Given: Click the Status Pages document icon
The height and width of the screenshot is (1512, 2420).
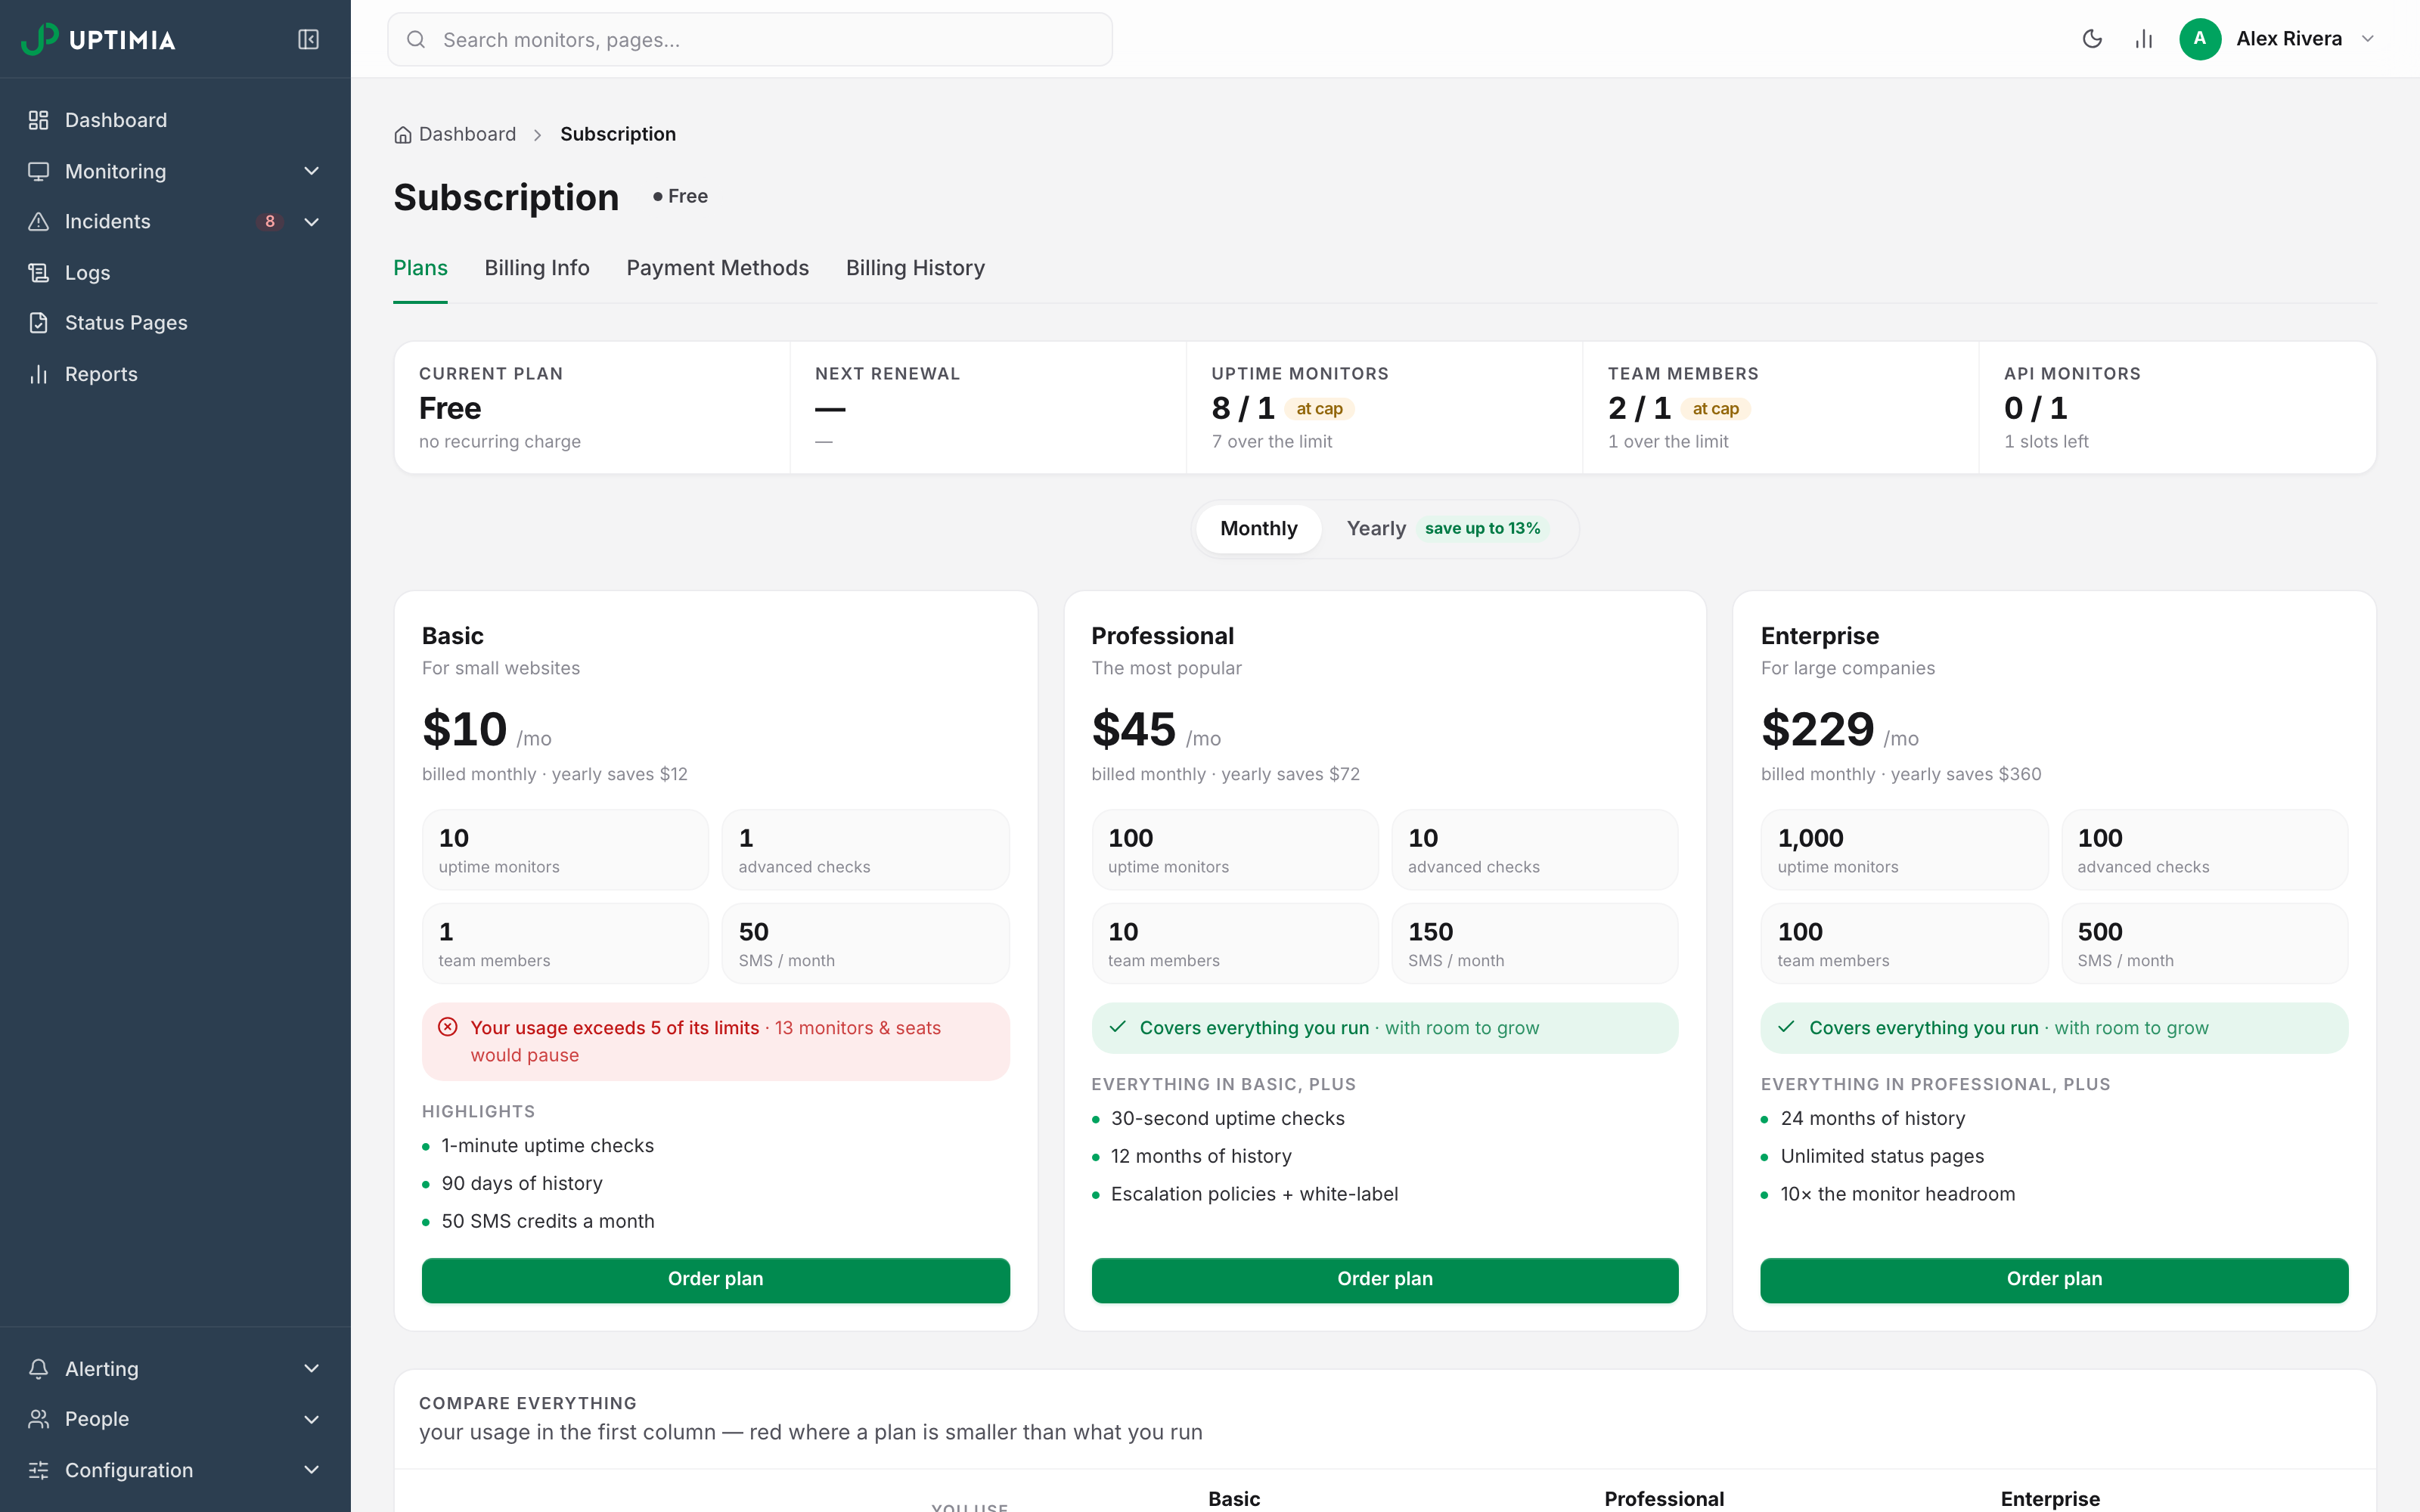Looking at the screenshot, I should coord(38,322).
